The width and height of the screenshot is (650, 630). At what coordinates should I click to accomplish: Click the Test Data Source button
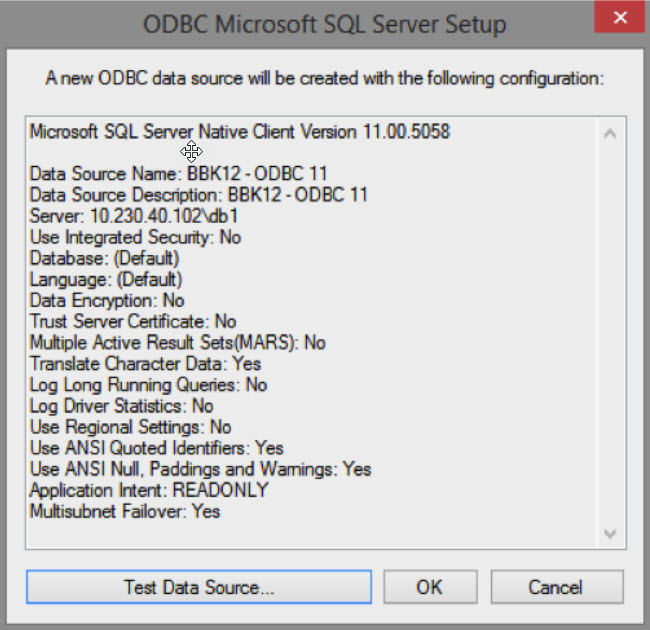click(199, 587)
